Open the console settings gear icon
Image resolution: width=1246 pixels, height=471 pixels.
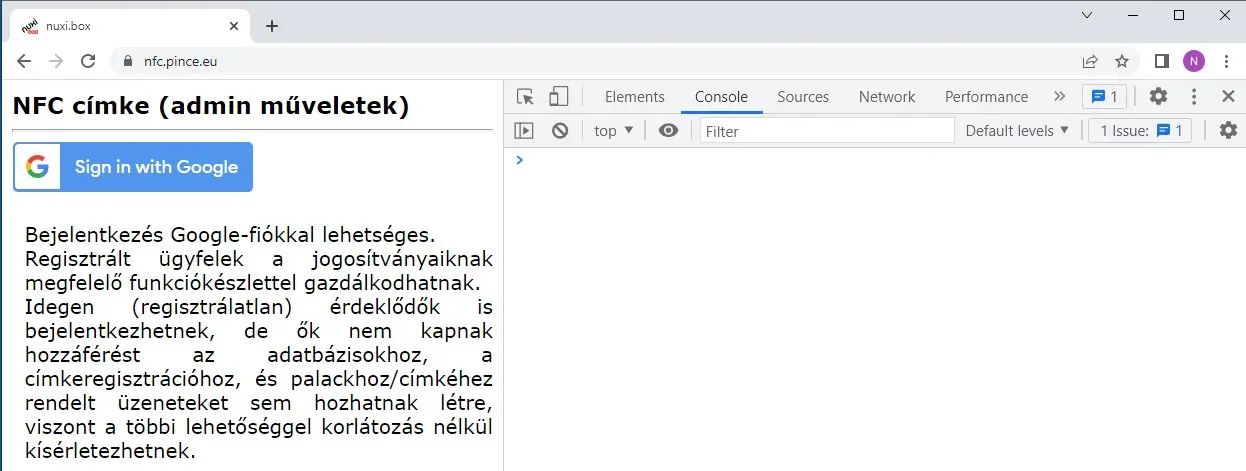pos(1228,130)
